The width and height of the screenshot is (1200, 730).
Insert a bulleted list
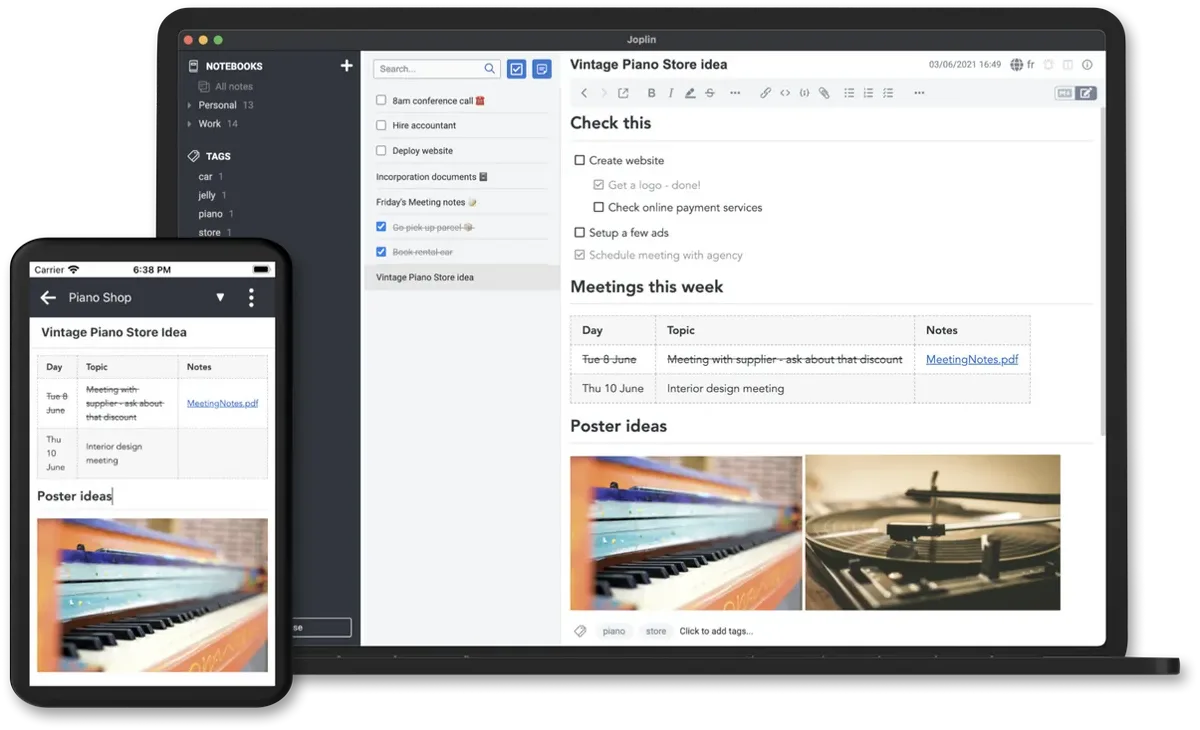849,93
